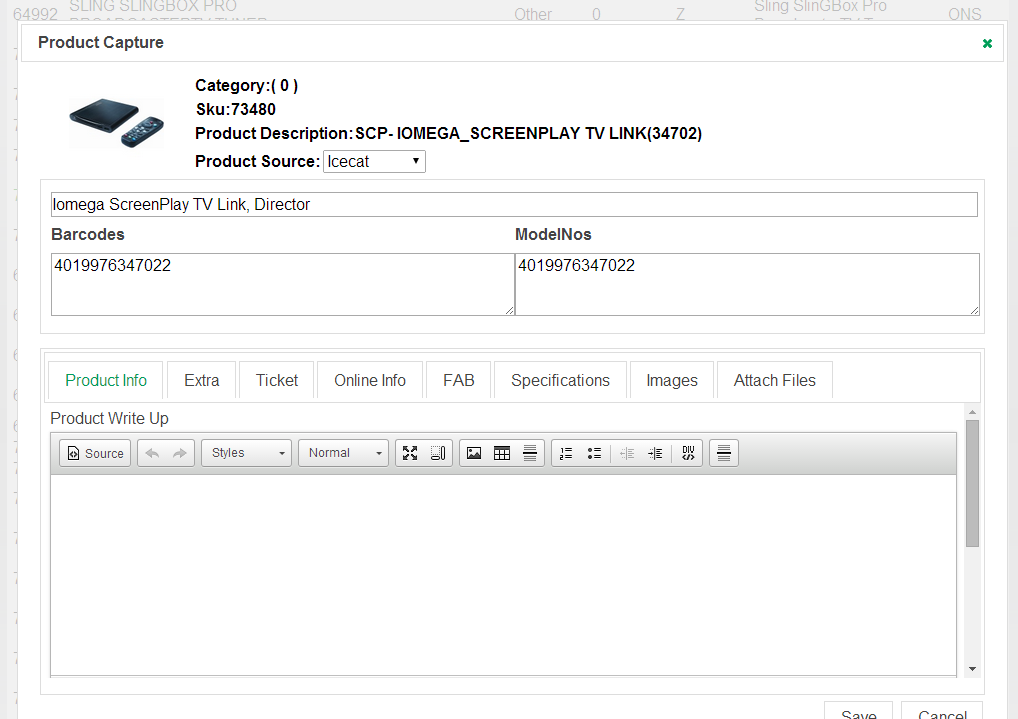Click the scrollbar down arrow
The width and height of the screenshot is (1018, 719).
point(972,669)
